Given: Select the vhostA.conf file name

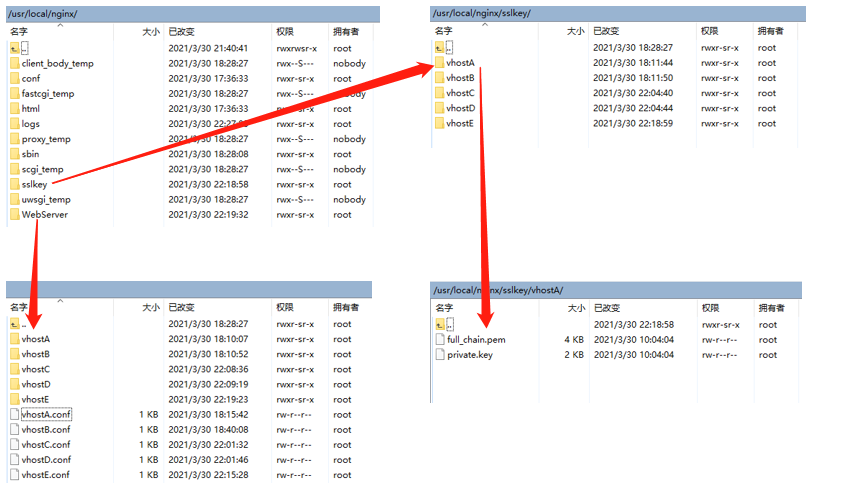Looking at the screenshot, I should (46, 415).
